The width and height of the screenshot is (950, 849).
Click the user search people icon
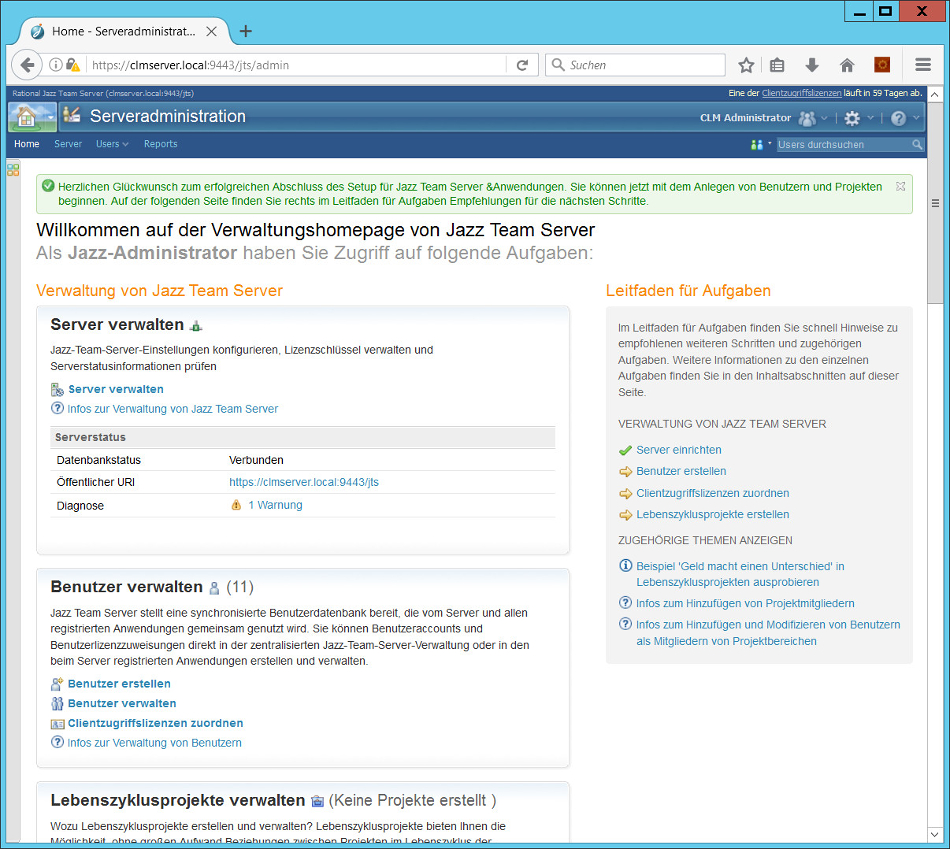[756, 144]
